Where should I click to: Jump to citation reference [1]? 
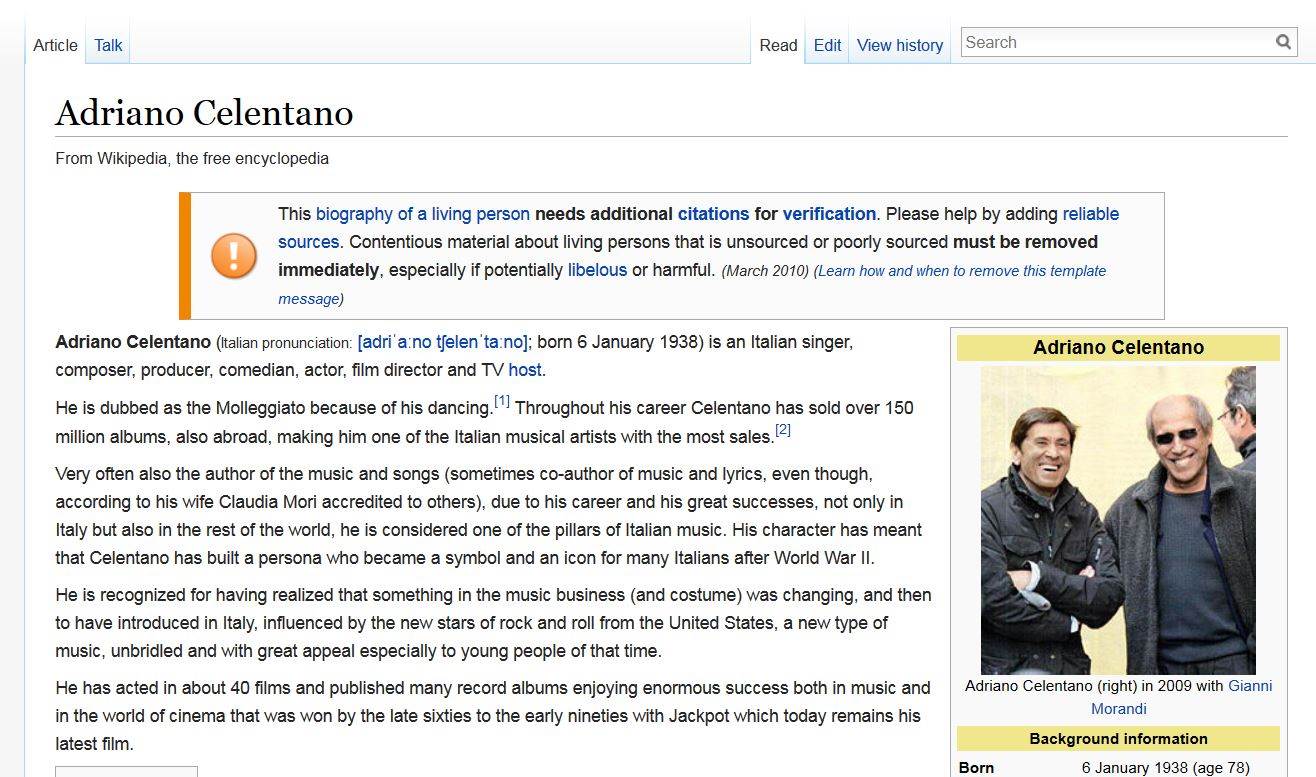[502, 402]
